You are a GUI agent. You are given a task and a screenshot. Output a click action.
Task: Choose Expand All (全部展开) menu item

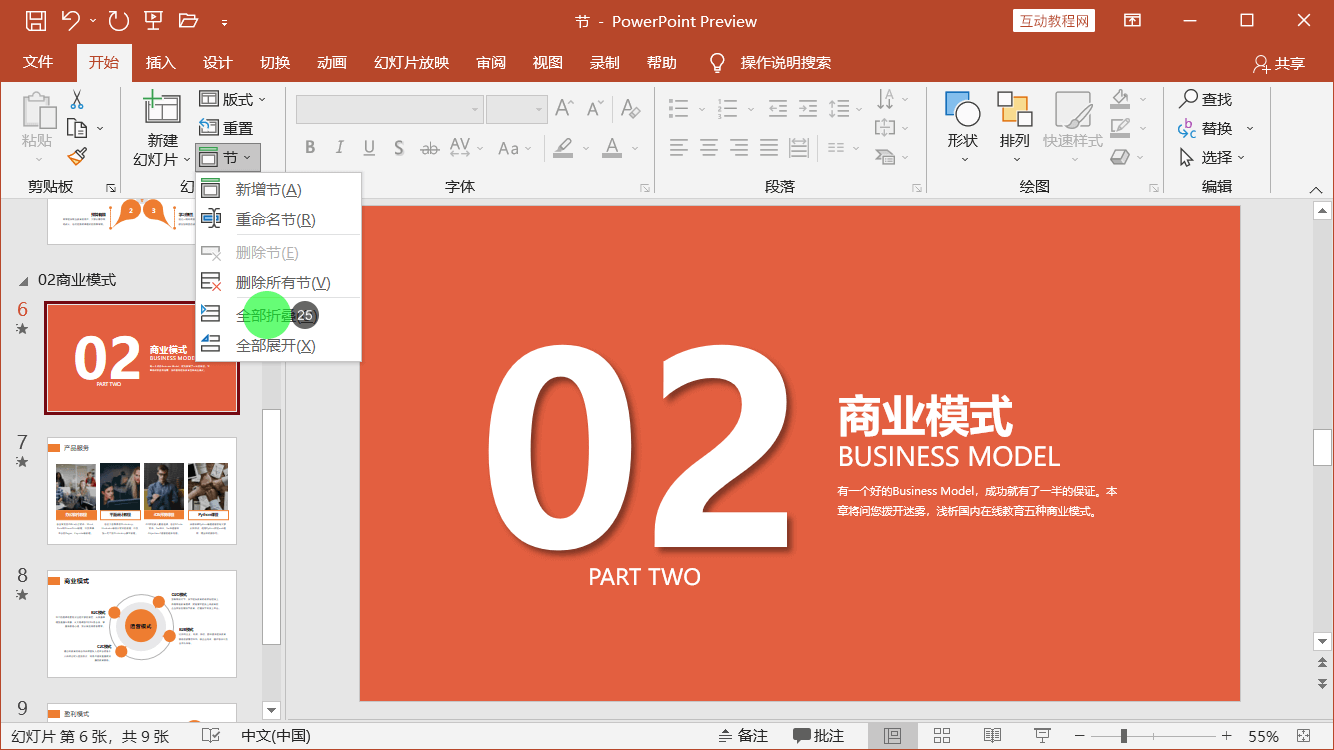click(x=278, y=345)
